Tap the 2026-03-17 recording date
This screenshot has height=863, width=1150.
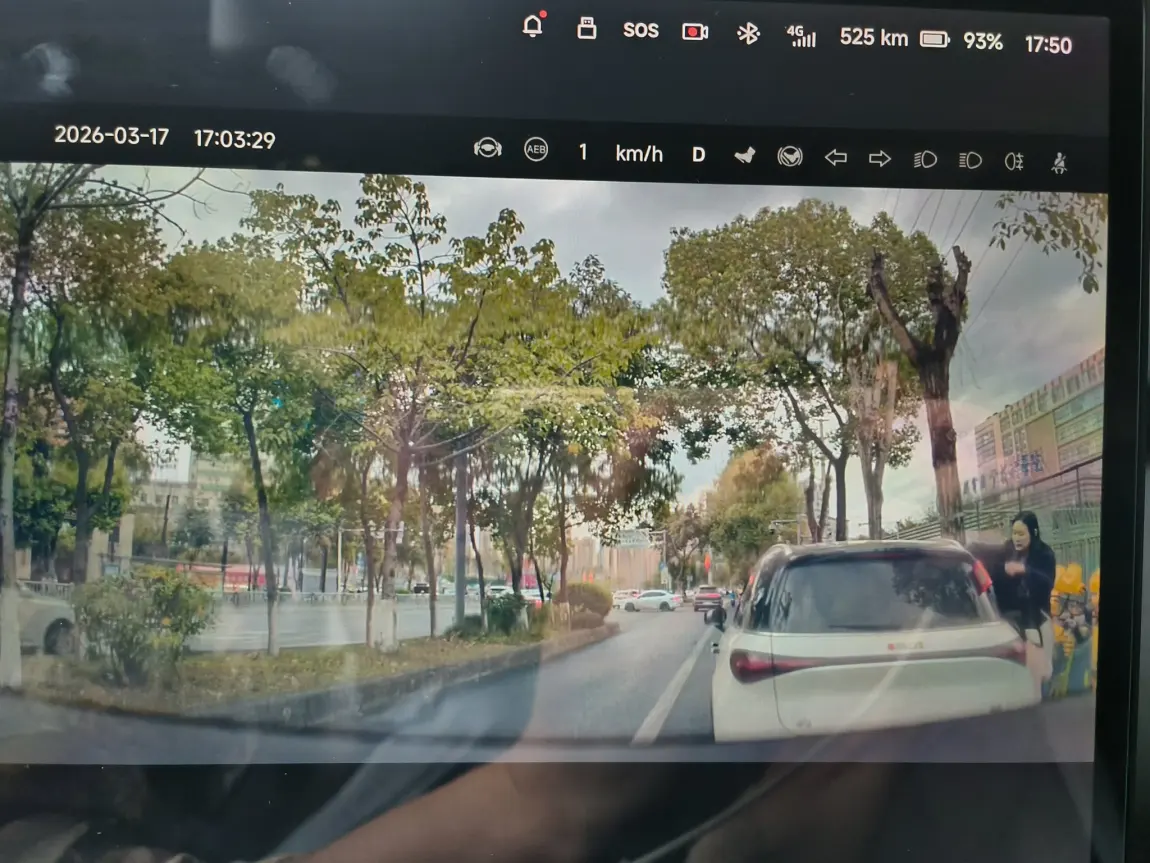[x=111, y=136]
